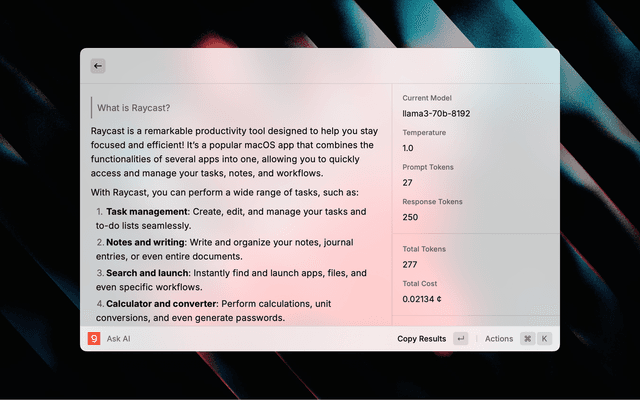Click the back arrow button
This screenshot has height=400, width=640.
coord(98,66)
